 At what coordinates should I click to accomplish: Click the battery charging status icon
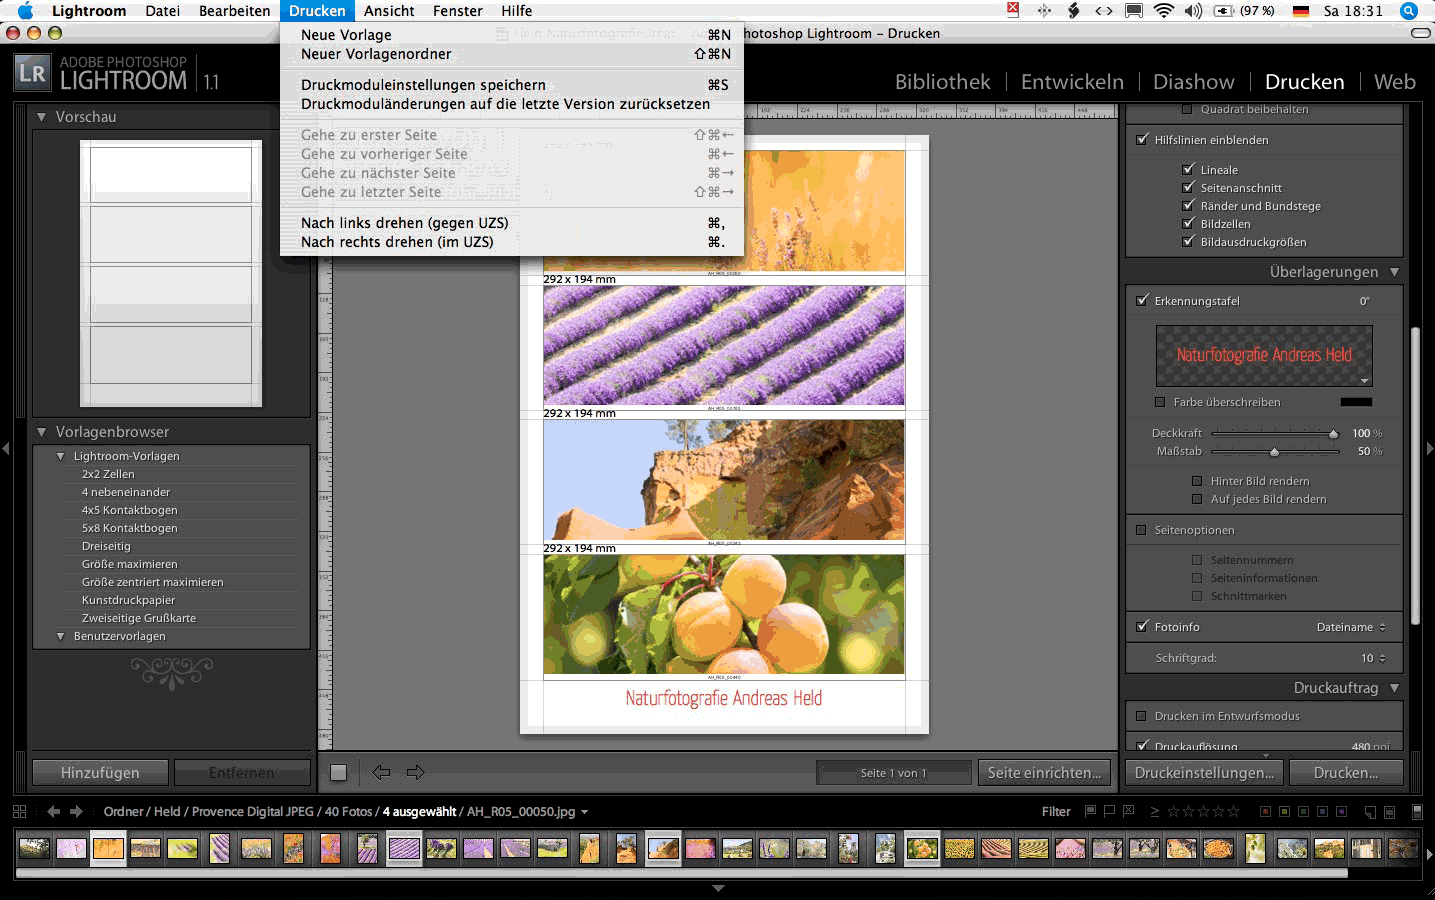(x=1224, y=11)
